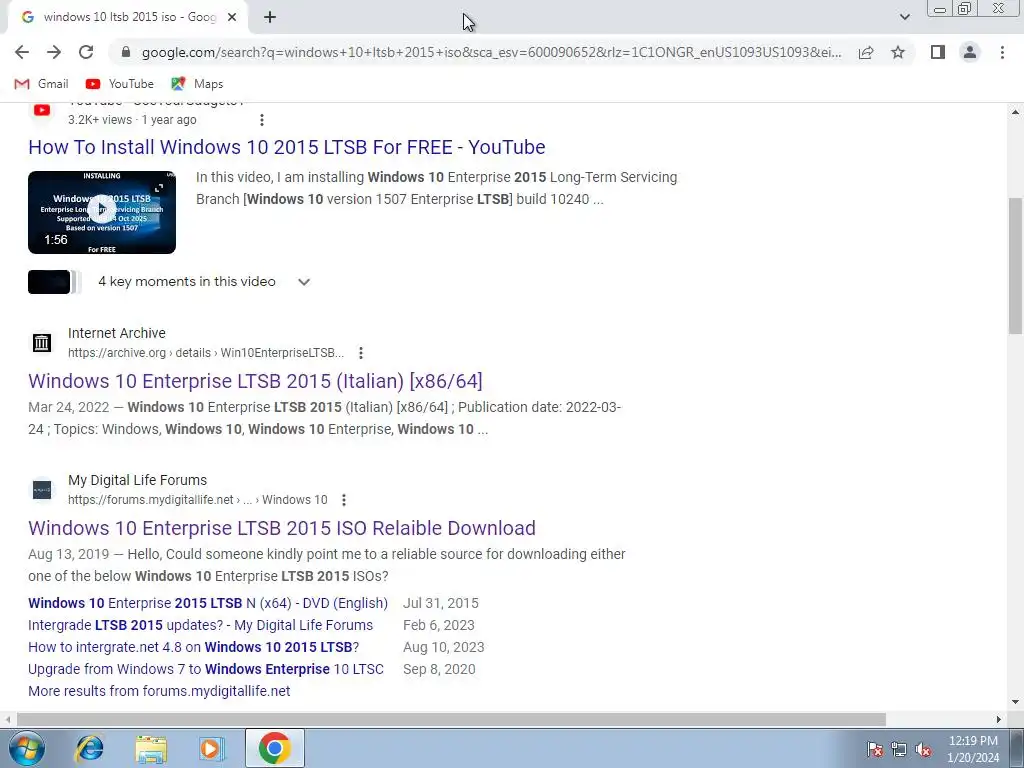Click the My Digital Life Forums site name

(138, 480)
